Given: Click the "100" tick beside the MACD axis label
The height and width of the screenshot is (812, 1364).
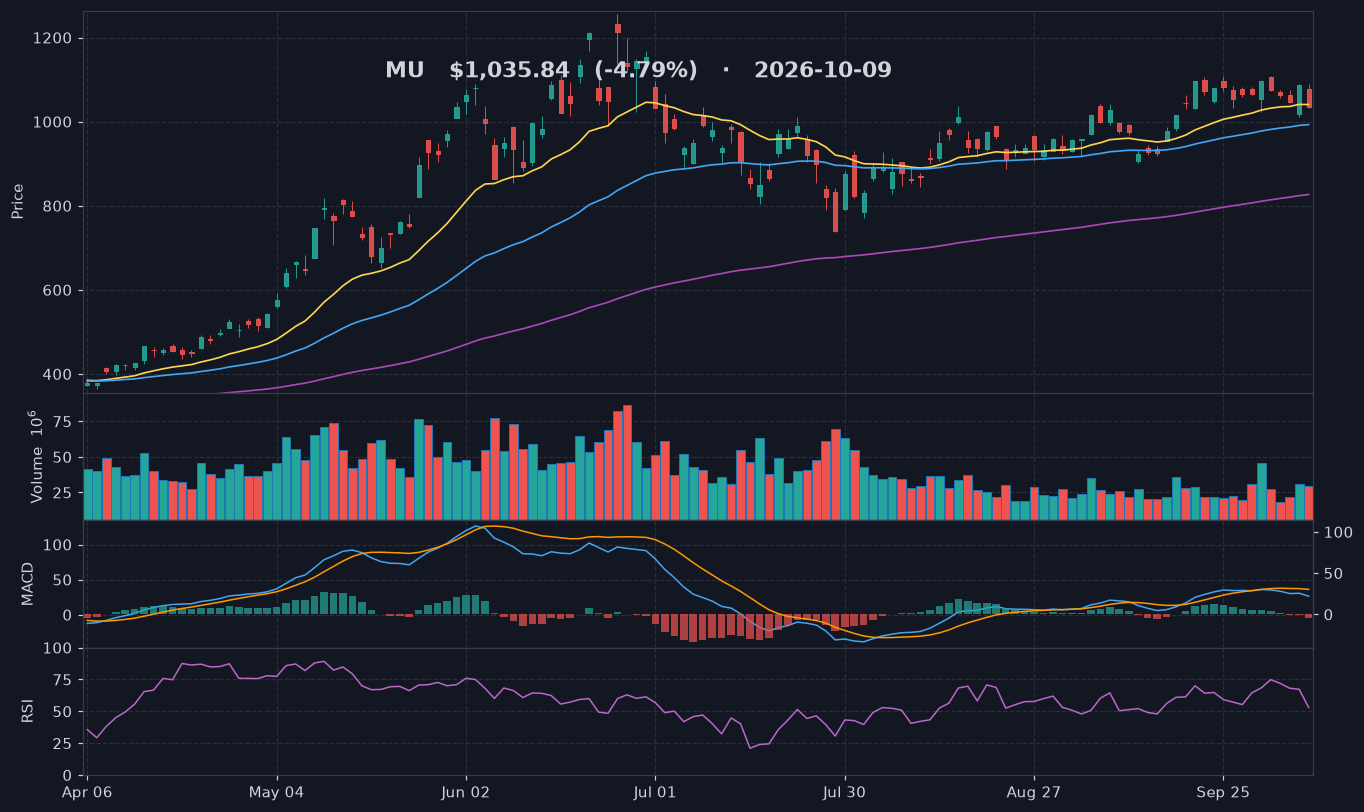Looking at the screenshot, I should pos(58,545).
